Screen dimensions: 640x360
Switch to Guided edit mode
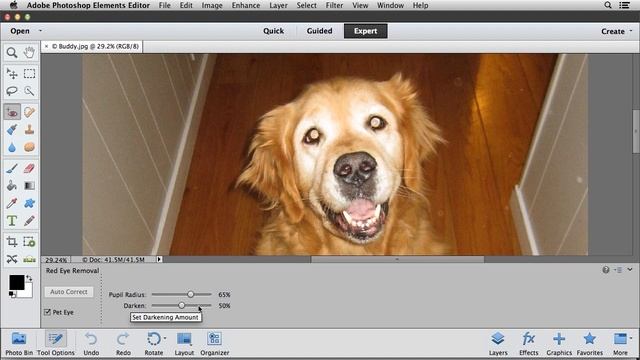(319, 31)
